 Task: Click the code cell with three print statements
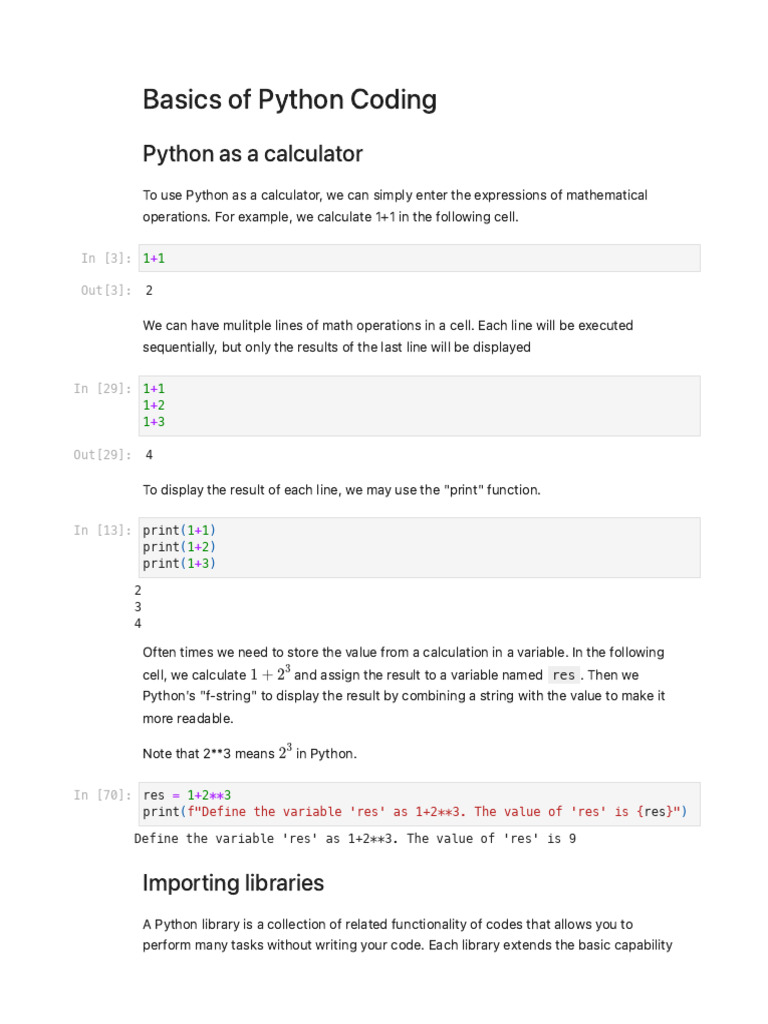point(420,547)
